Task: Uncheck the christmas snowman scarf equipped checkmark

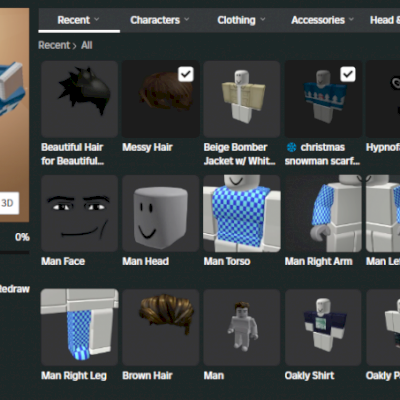Action: click(x=348, y=74)
